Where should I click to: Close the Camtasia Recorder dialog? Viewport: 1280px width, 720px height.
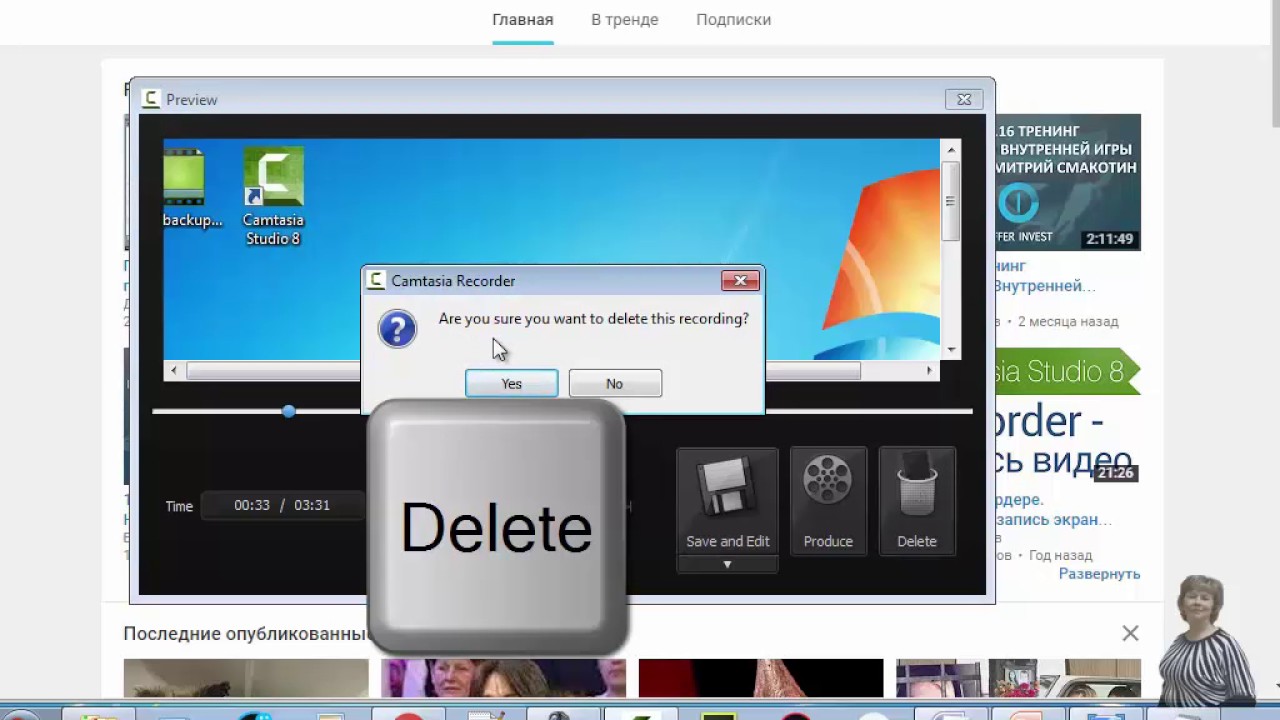point(740,280)
